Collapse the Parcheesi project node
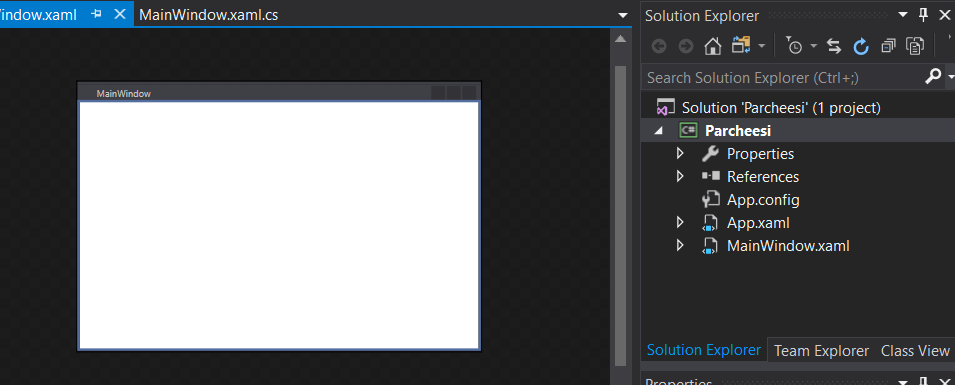This screenshot has height=385, width=955. 659,131
